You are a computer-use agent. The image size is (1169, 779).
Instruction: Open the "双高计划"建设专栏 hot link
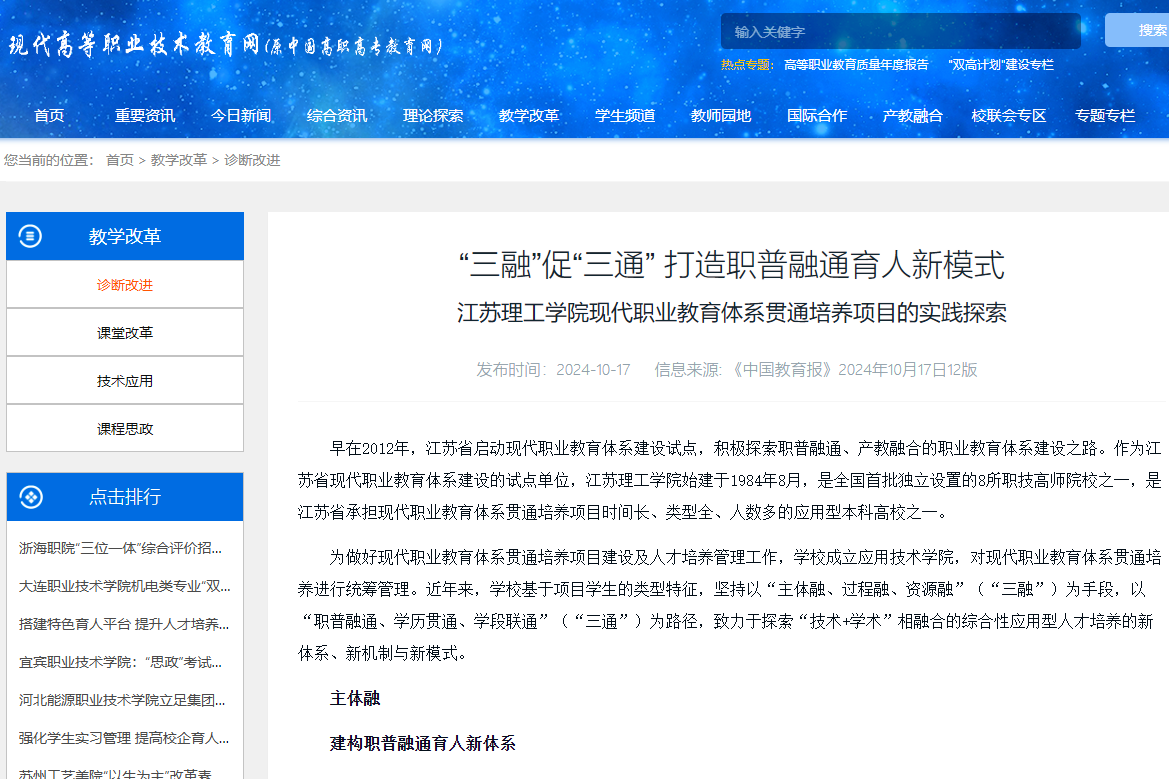point(1000,65)
